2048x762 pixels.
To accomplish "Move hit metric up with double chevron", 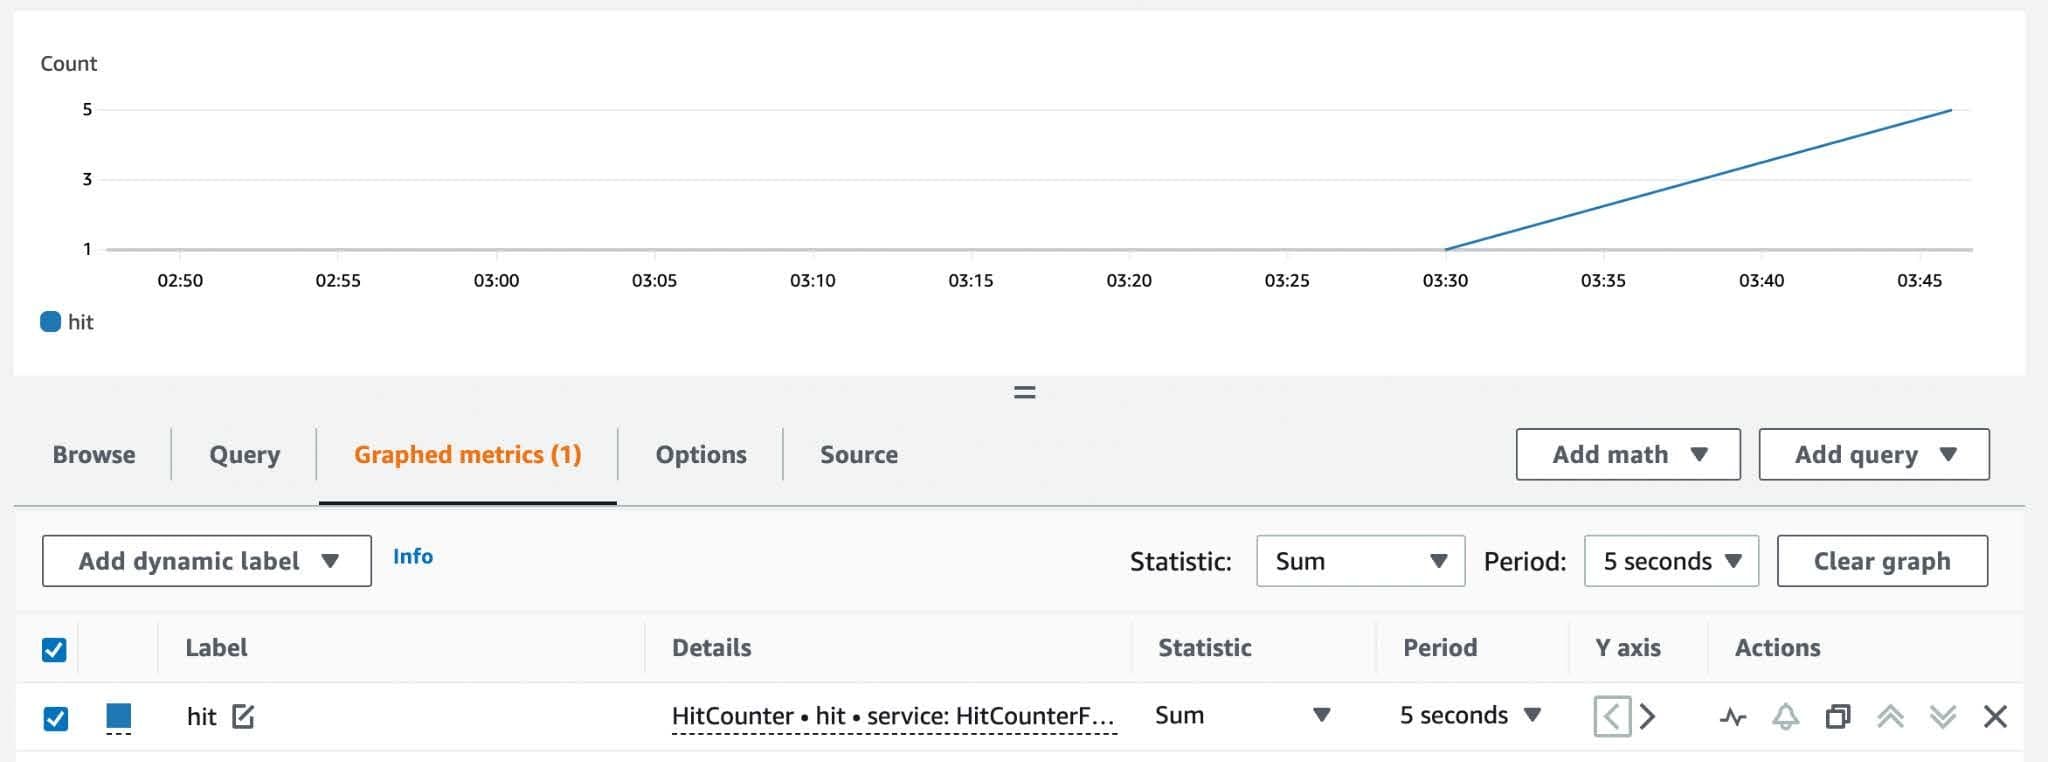I will (x=1890, y=717).
